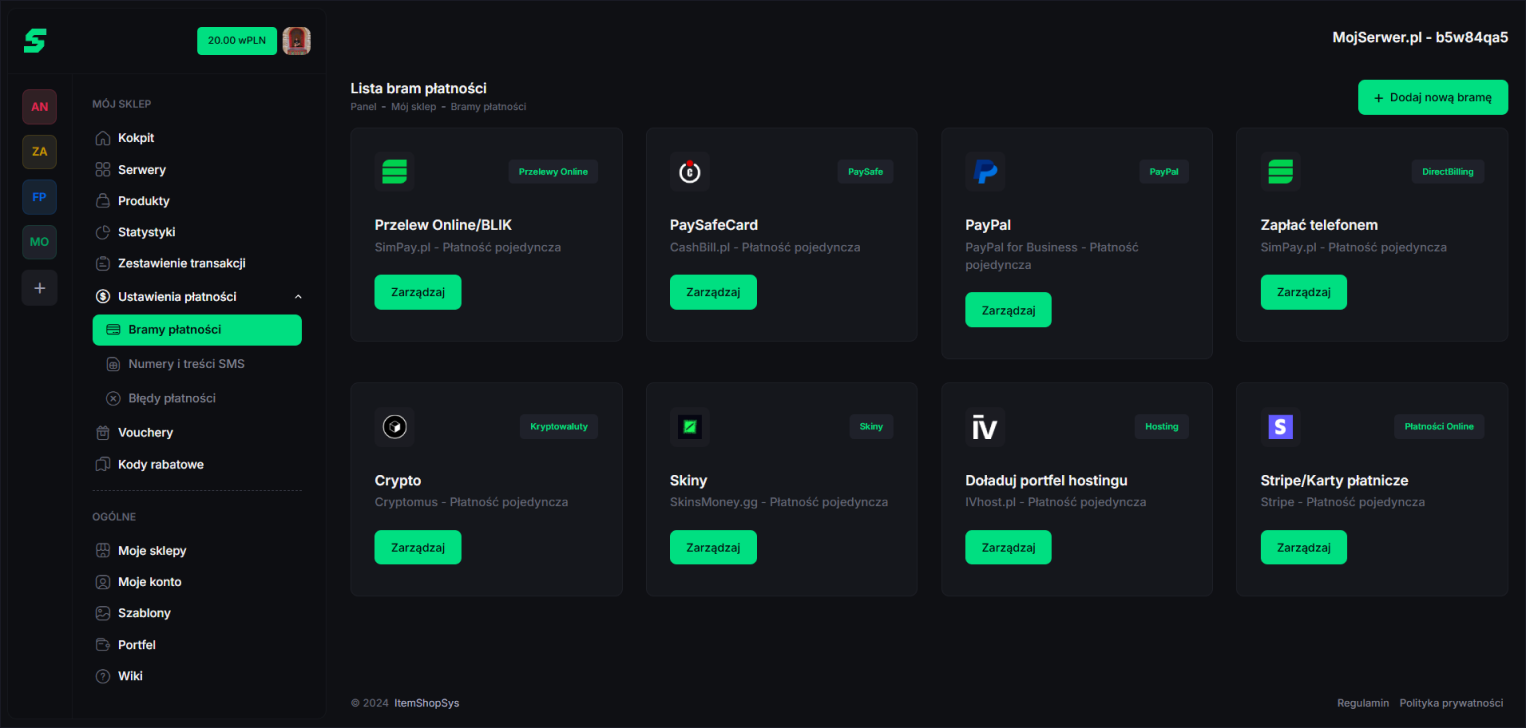
Task: Click the IVhost logo on hosting gateway card
Action: 985,426
